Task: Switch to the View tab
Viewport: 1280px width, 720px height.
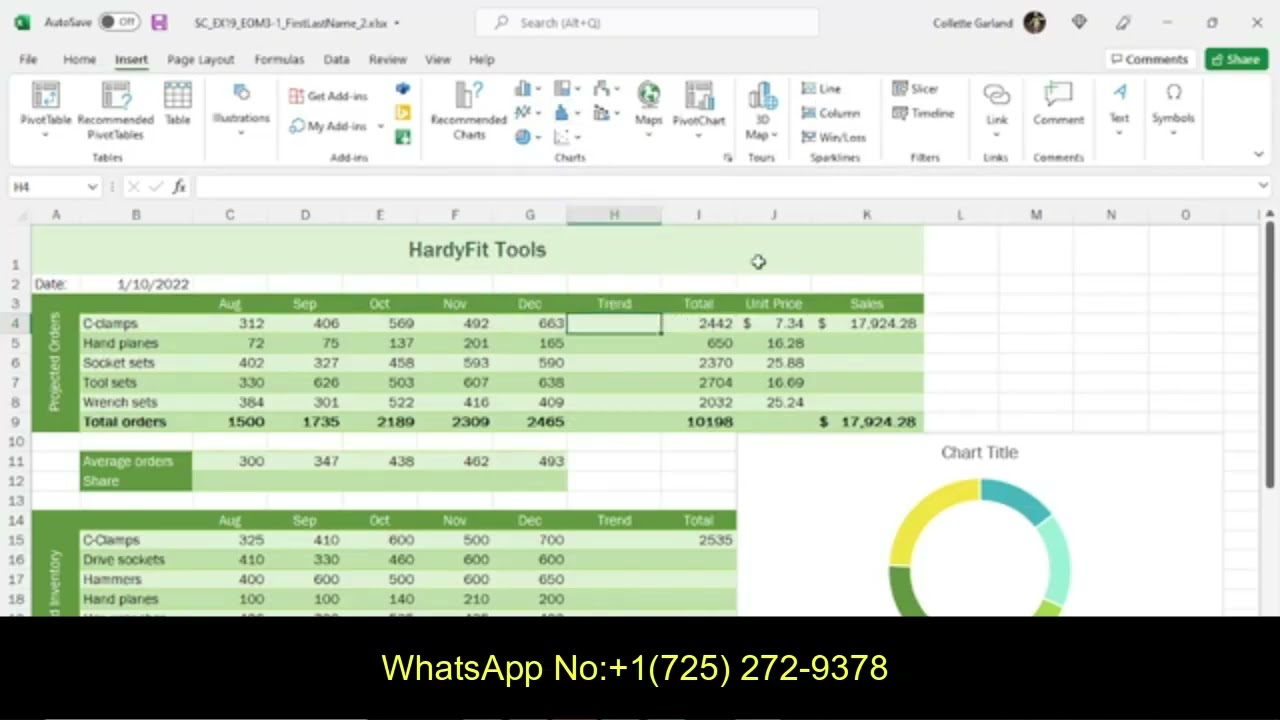Action: pos(438,60)
